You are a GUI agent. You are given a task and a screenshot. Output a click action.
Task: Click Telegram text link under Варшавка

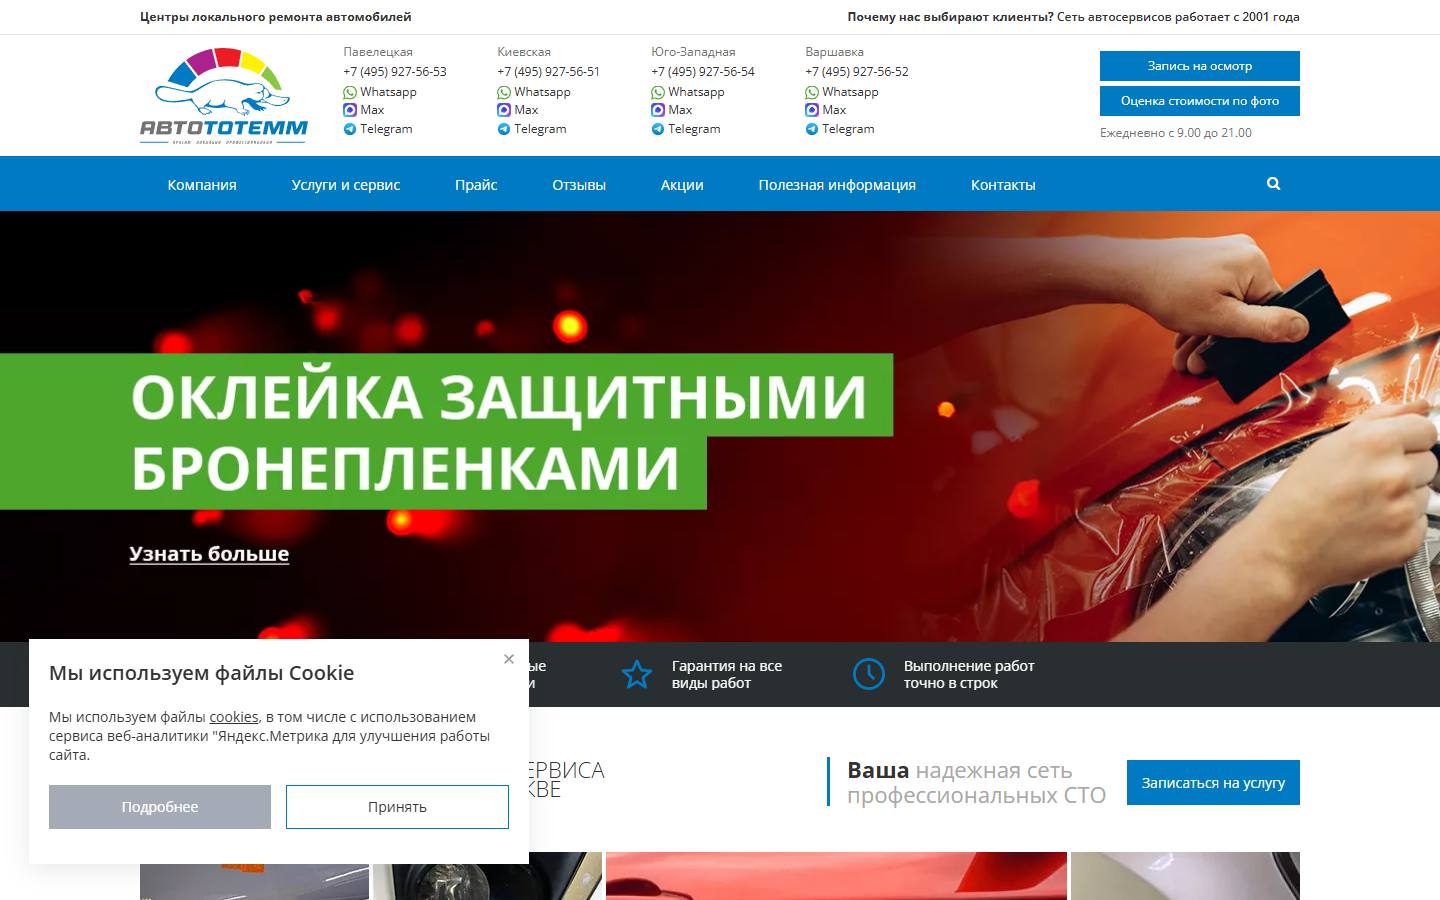coord(848,129)
